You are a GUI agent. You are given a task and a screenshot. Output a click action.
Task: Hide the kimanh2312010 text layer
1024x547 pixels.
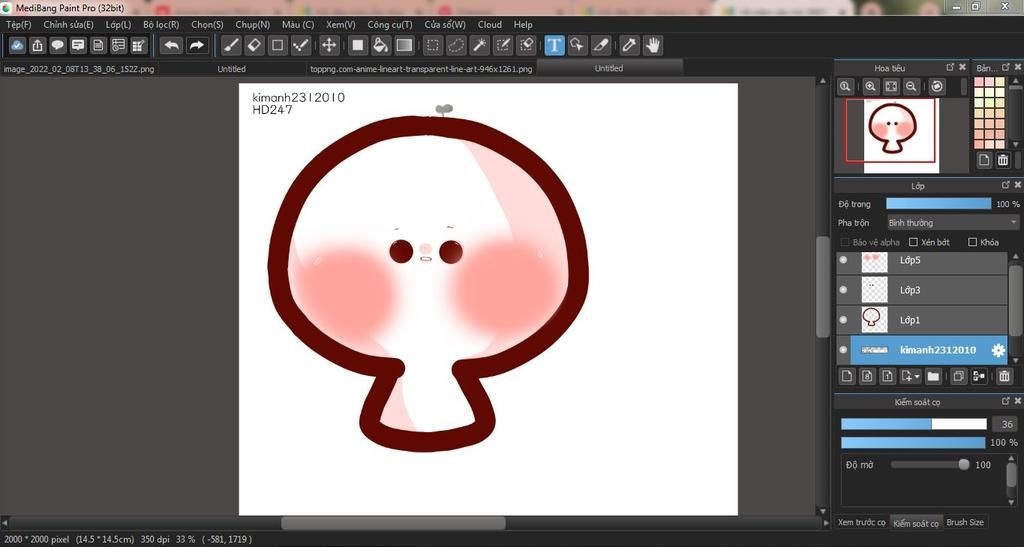coord(843,350)
